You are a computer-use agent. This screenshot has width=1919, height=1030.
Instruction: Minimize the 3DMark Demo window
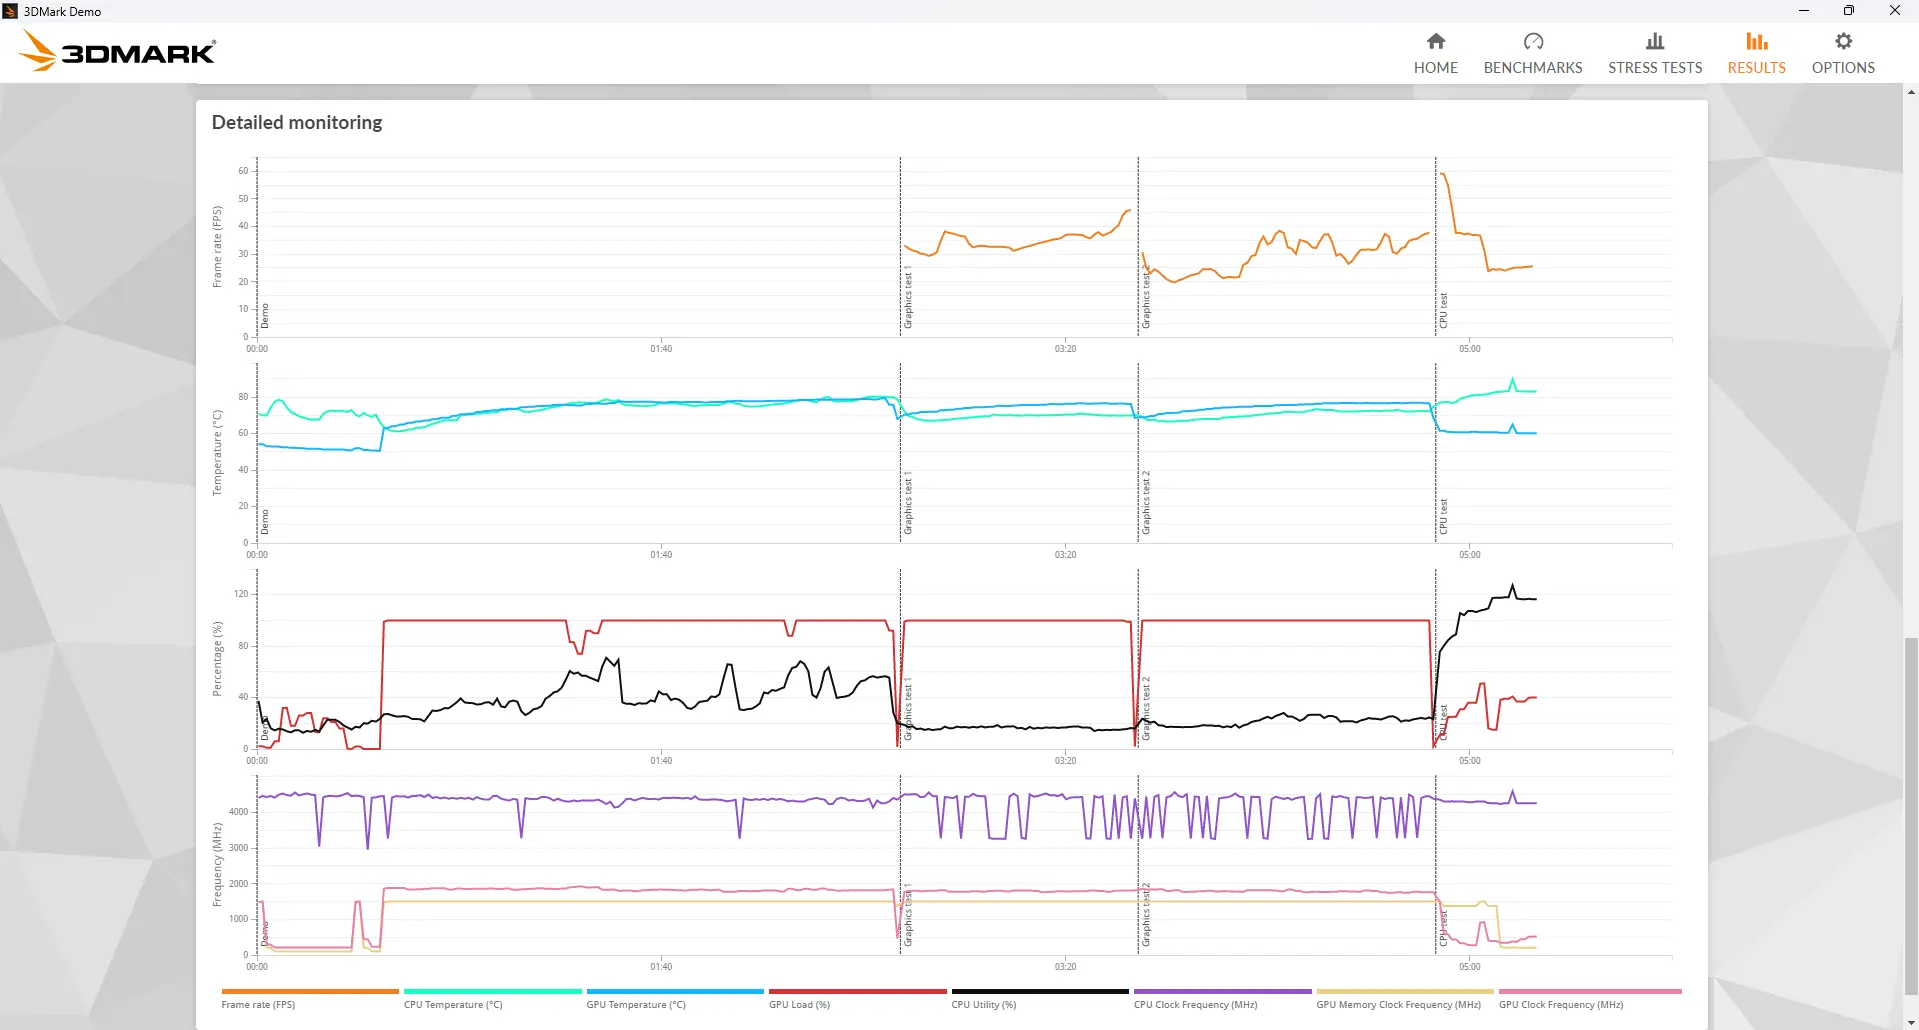pos(1803,11)
